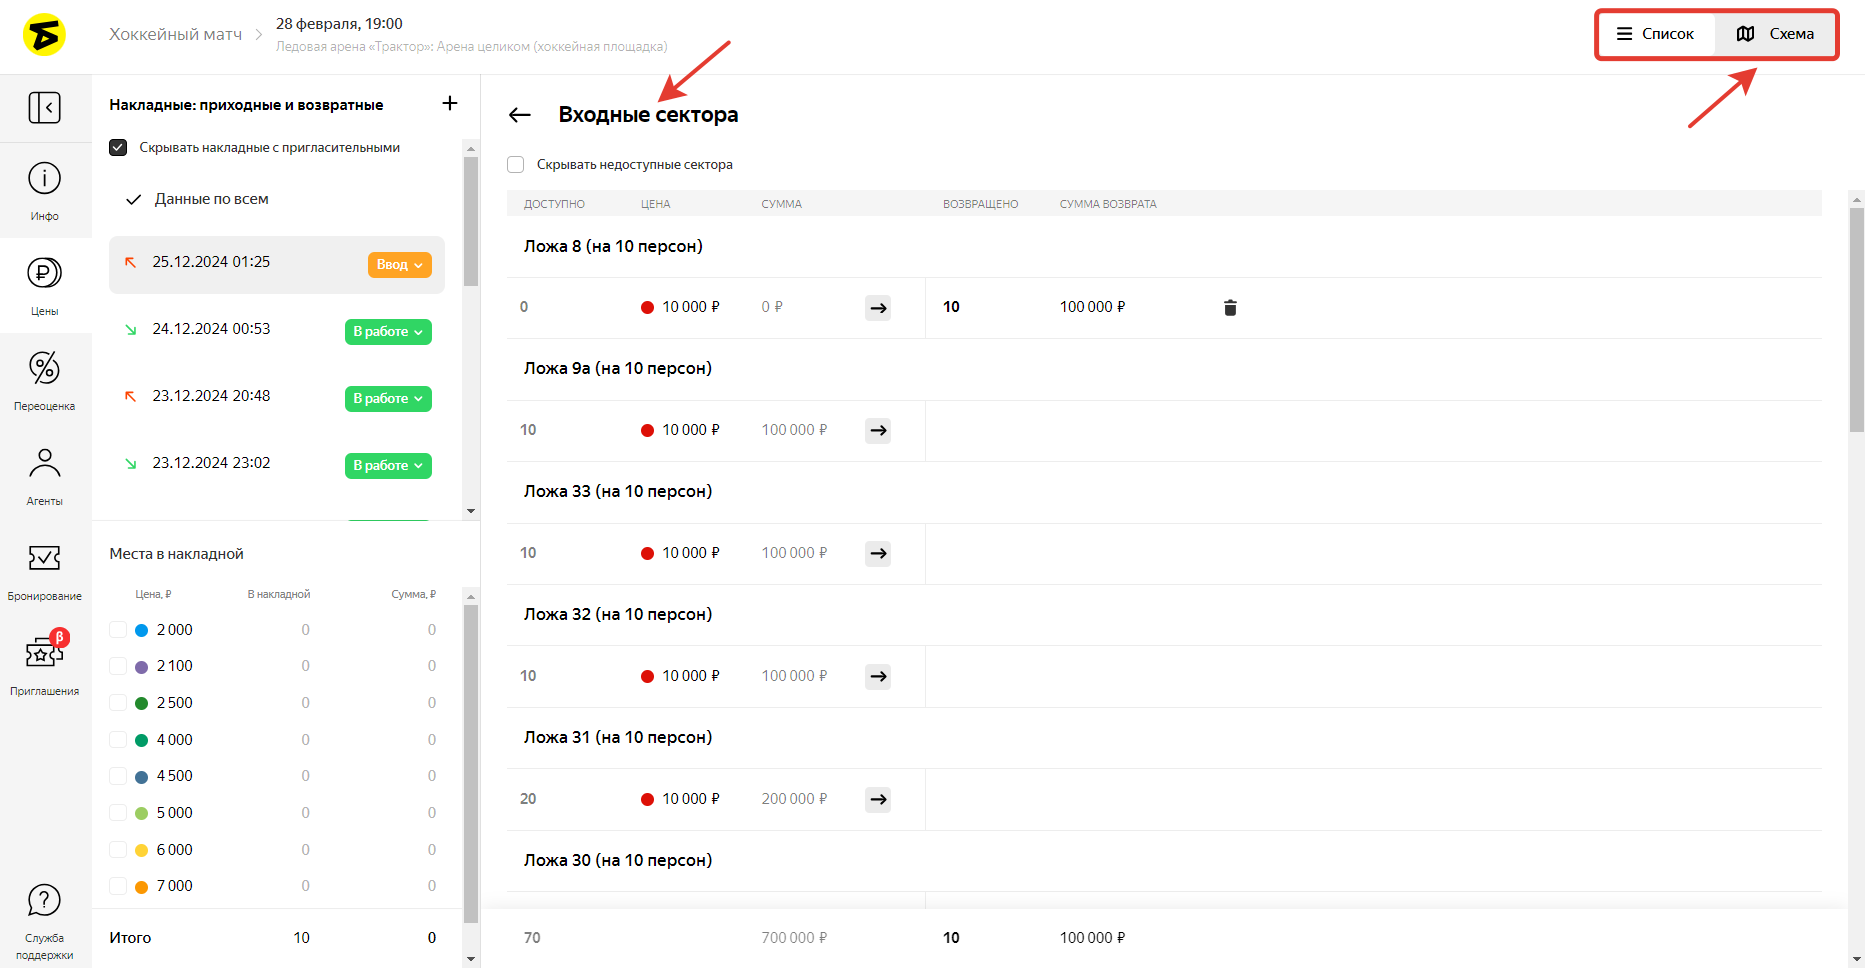Expand В работе status for 24.12.2024 00:53

coord(388,332)
